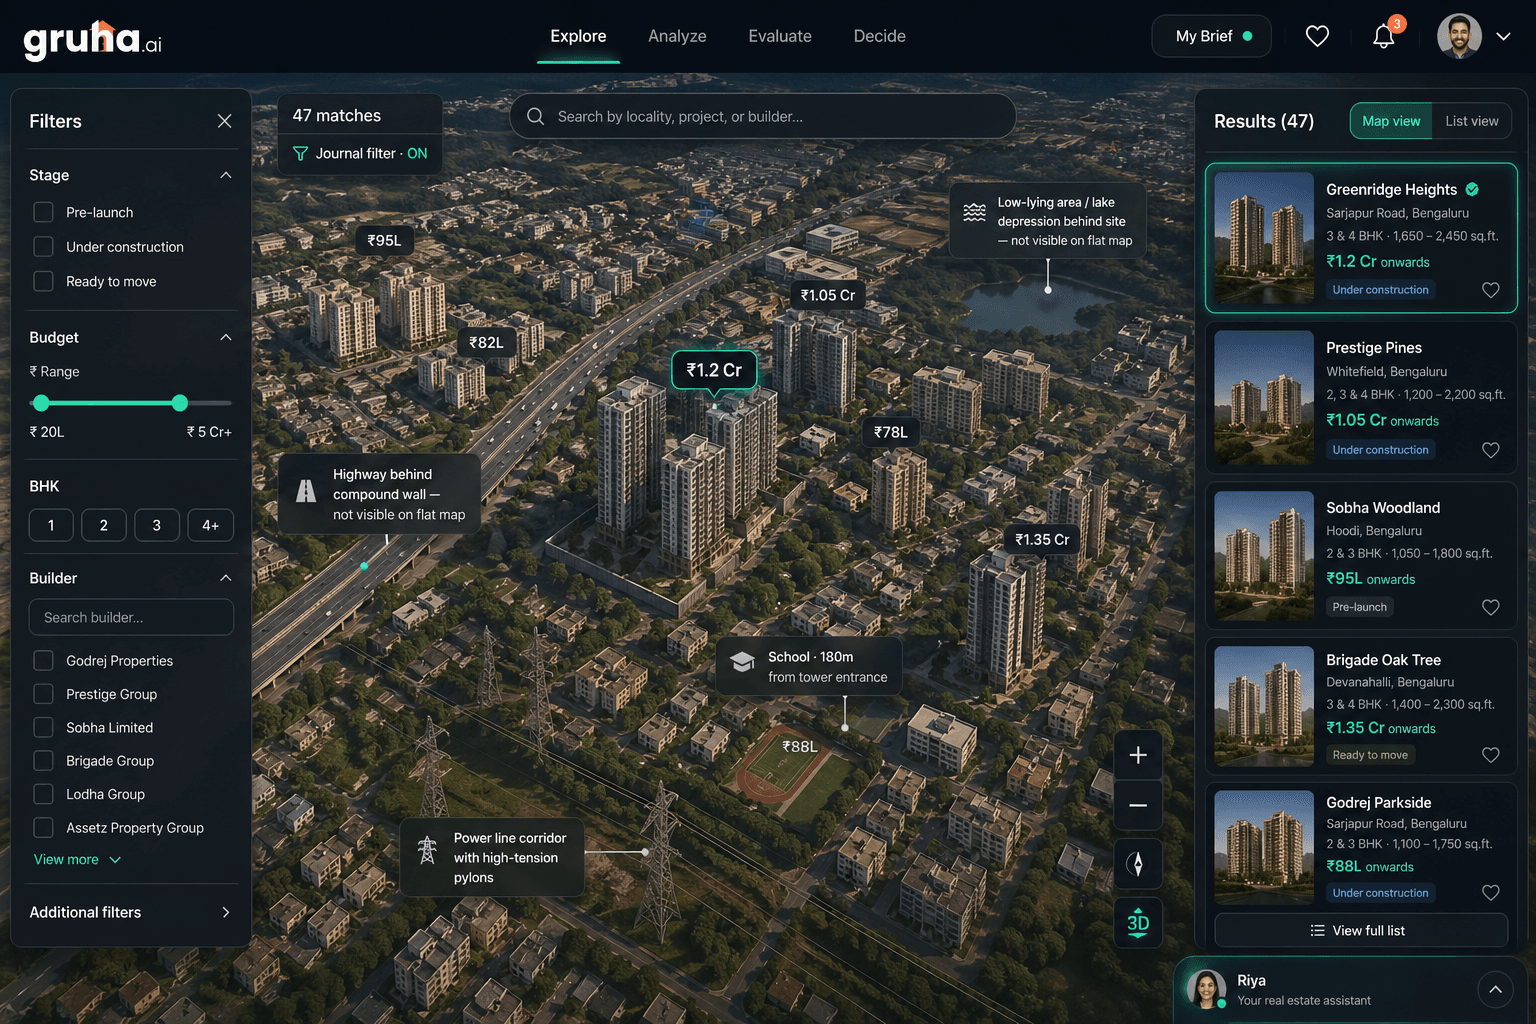Close the Filters panel

click(x=224, y=121)
